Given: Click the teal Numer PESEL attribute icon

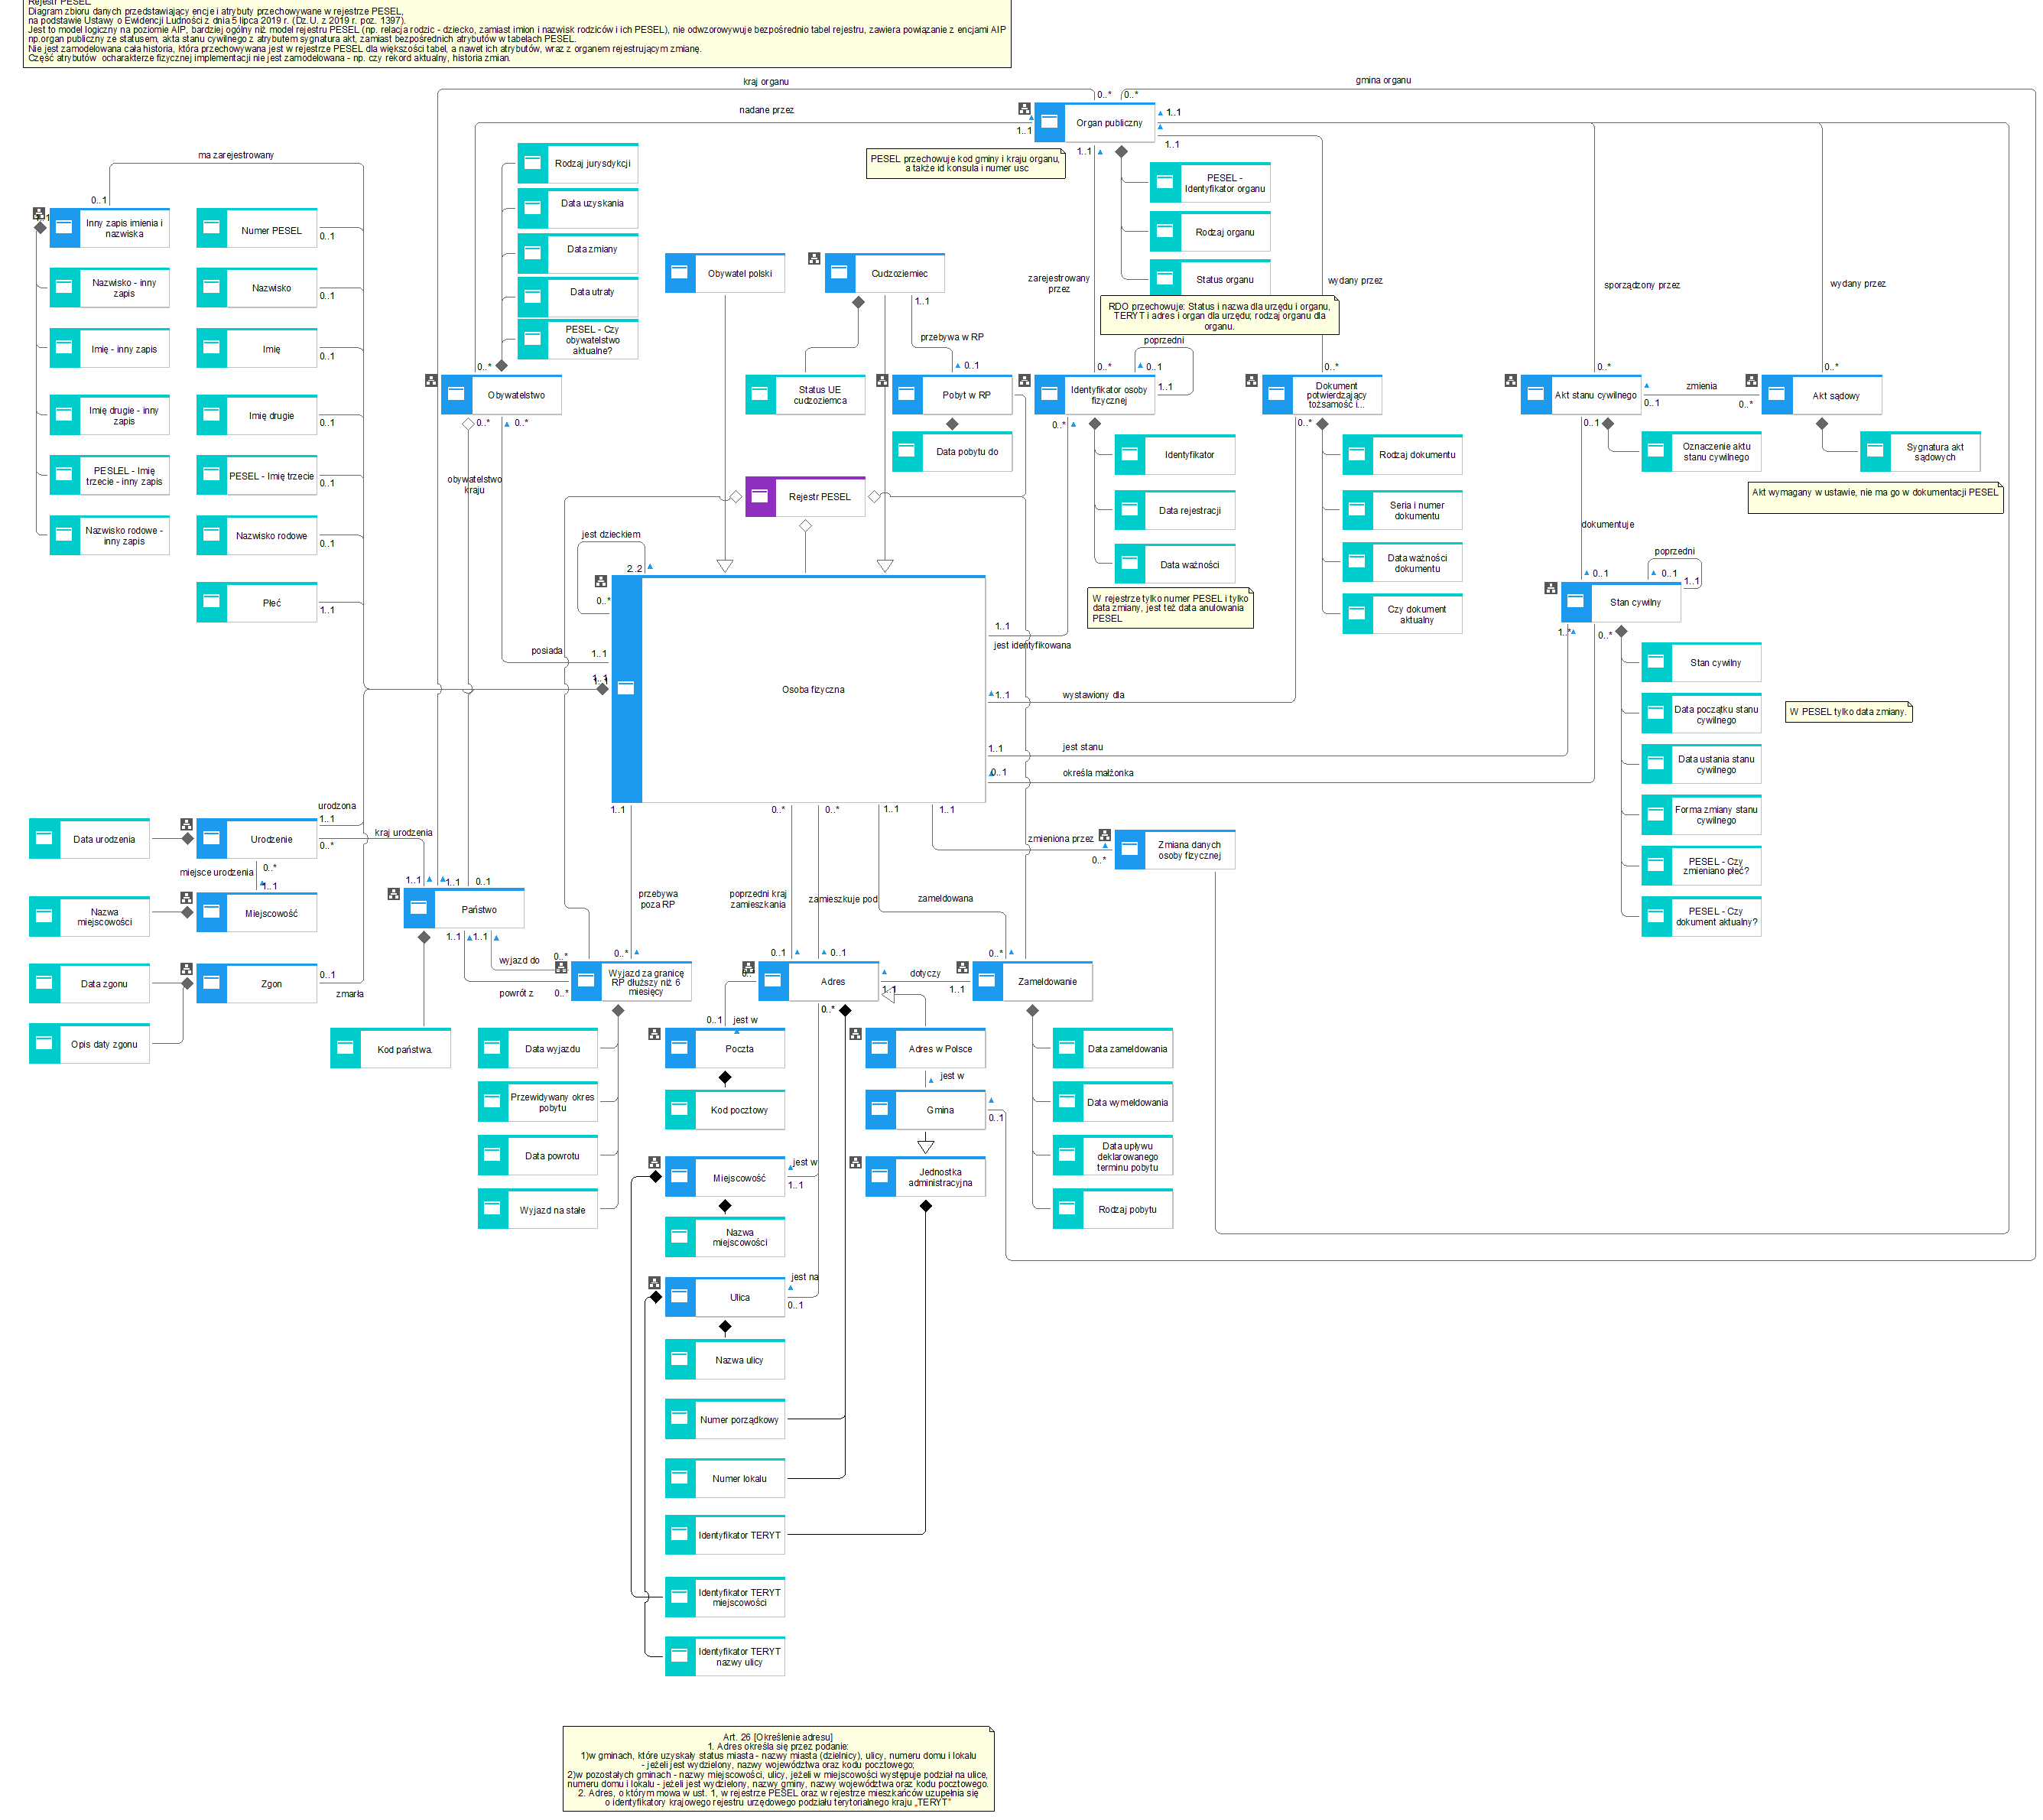Looking at the screenshot, I should (x=211, y=229).
